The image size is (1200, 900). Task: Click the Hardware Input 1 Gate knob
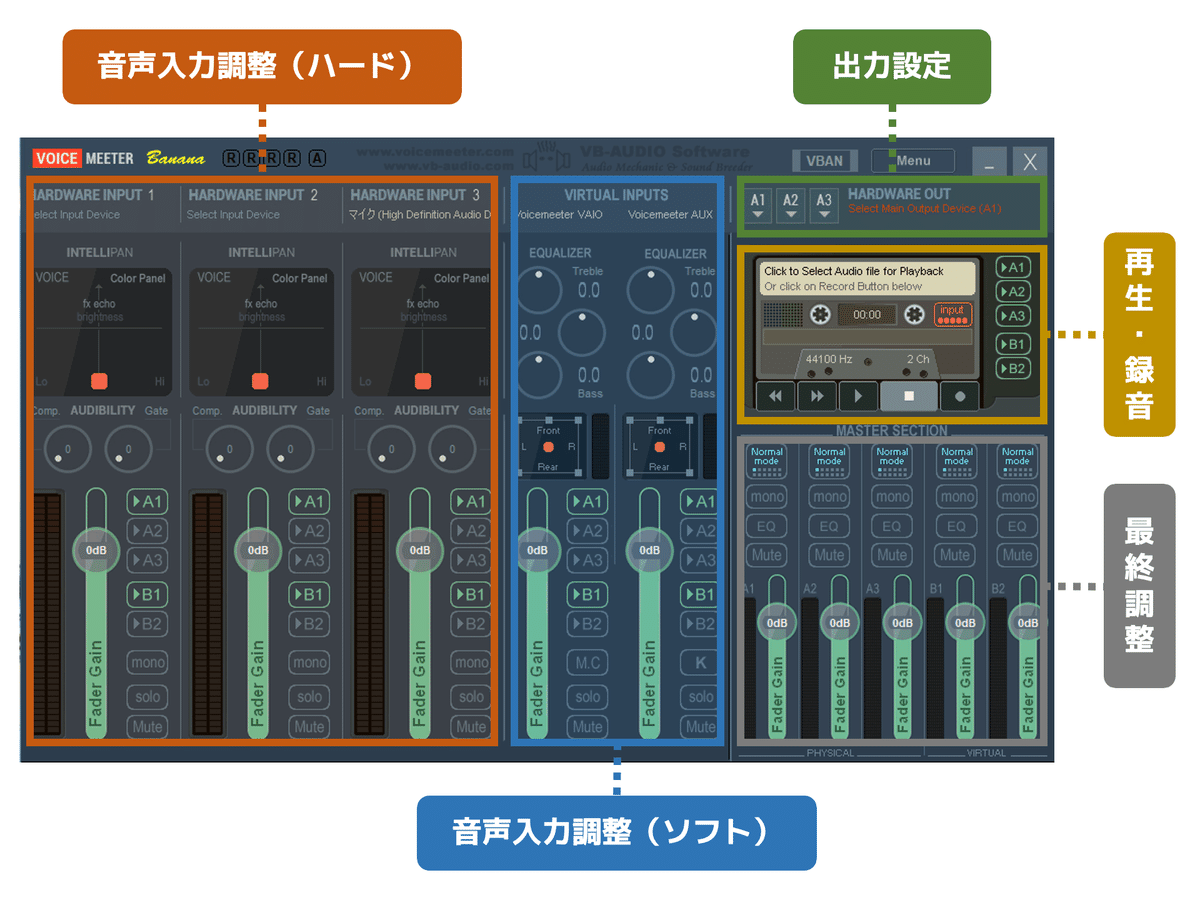pyautogui.click(x=128, y=449)
